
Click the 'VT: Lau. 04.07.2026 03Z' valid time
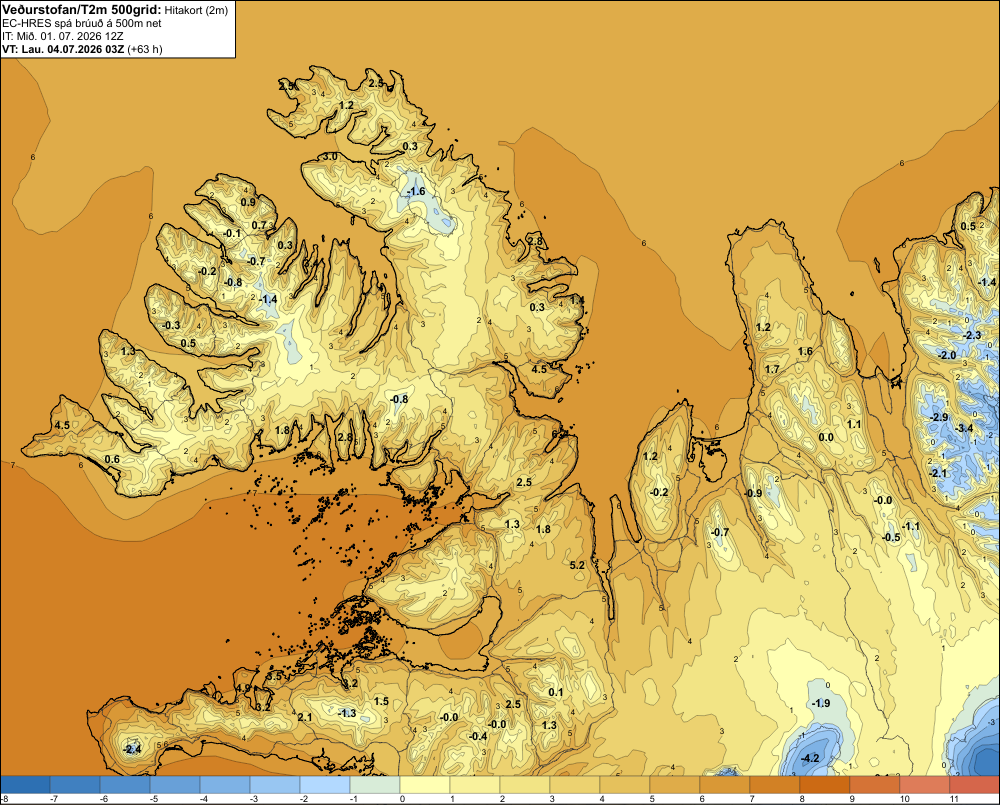click(x=63, y=49)
